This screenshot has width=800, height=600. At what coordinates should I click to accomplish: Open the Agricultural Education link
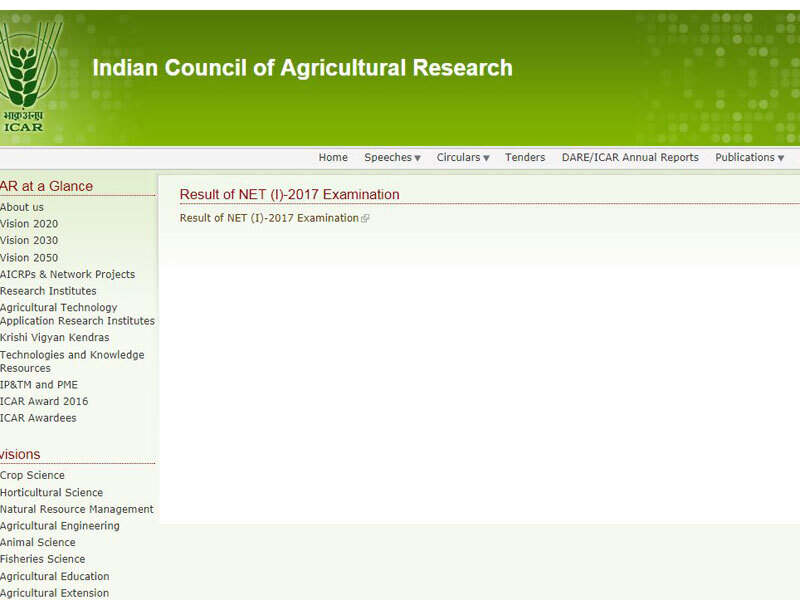point(55,577)
